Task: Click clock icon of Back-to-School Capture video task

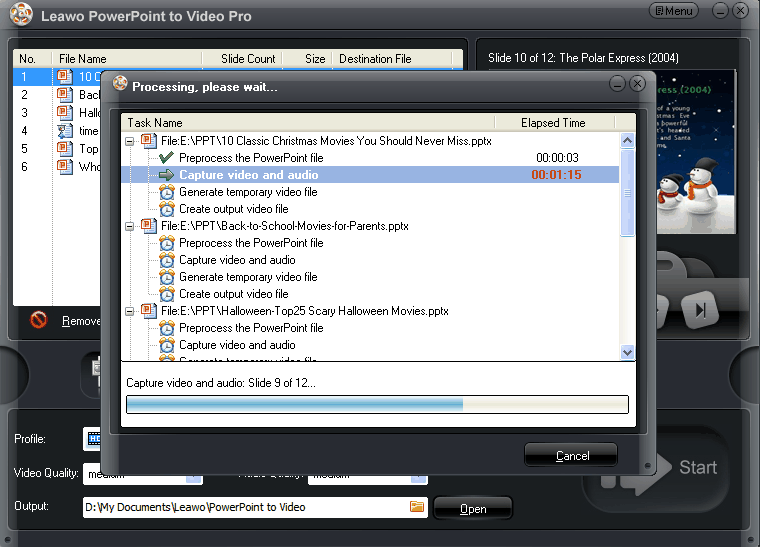Action: point(167,260)
